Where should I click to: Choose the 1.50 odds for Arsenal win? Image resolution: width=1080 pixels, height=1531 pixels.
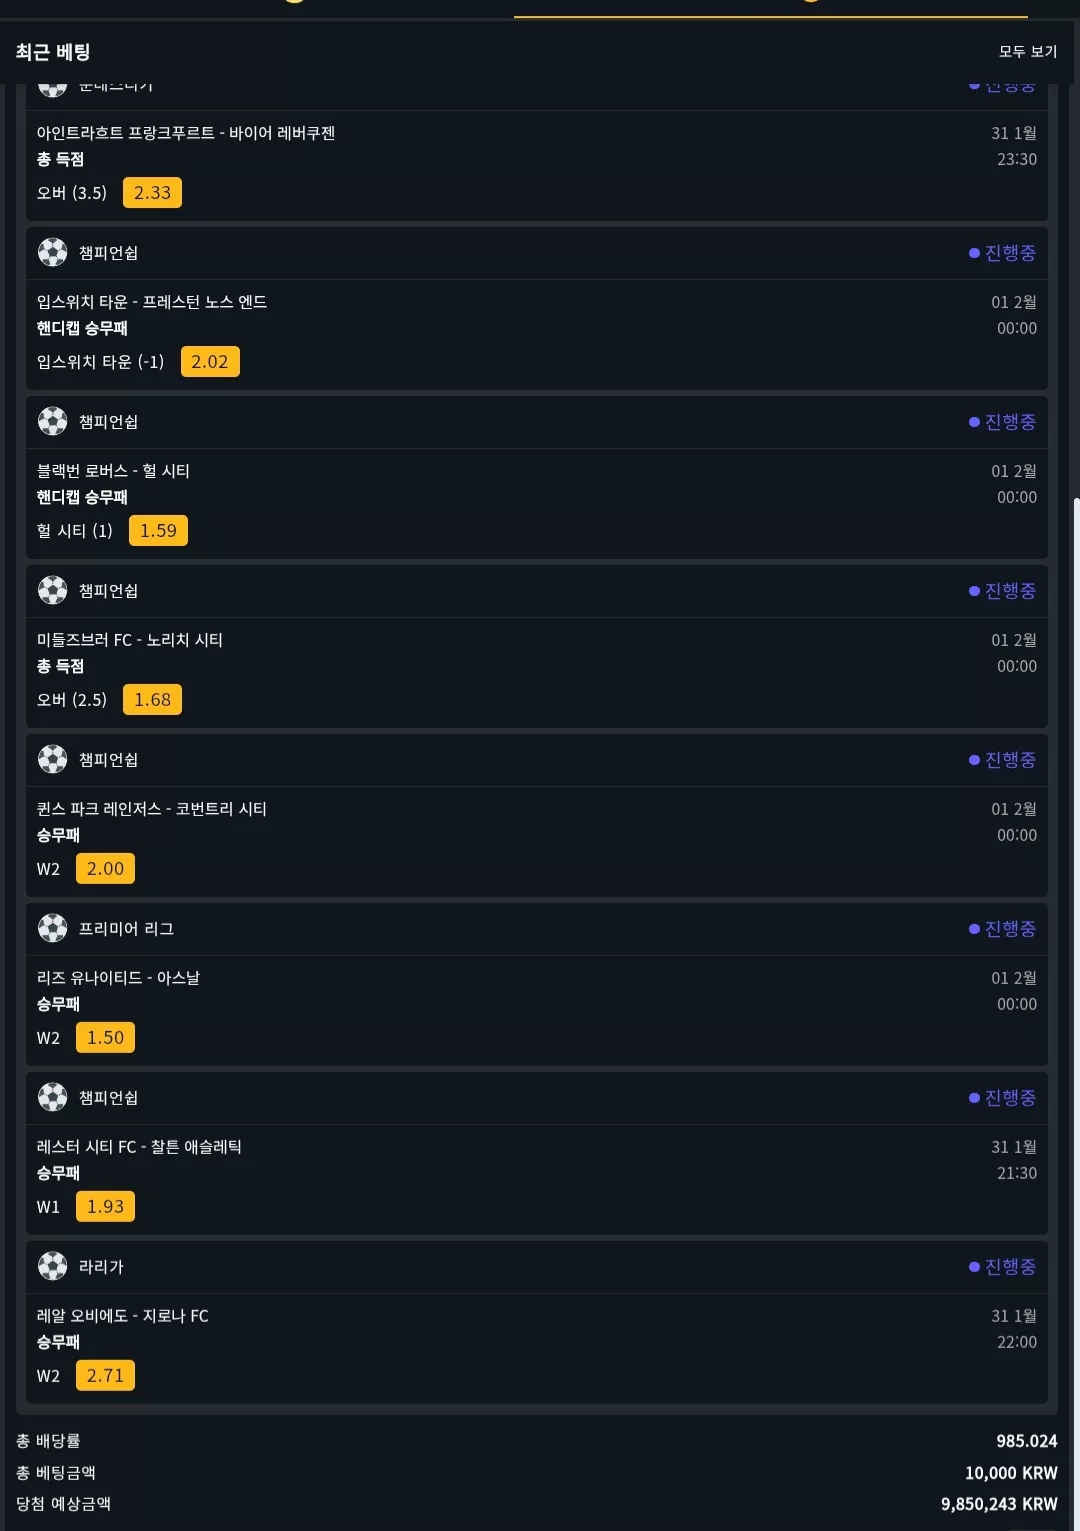(105, 1038)
